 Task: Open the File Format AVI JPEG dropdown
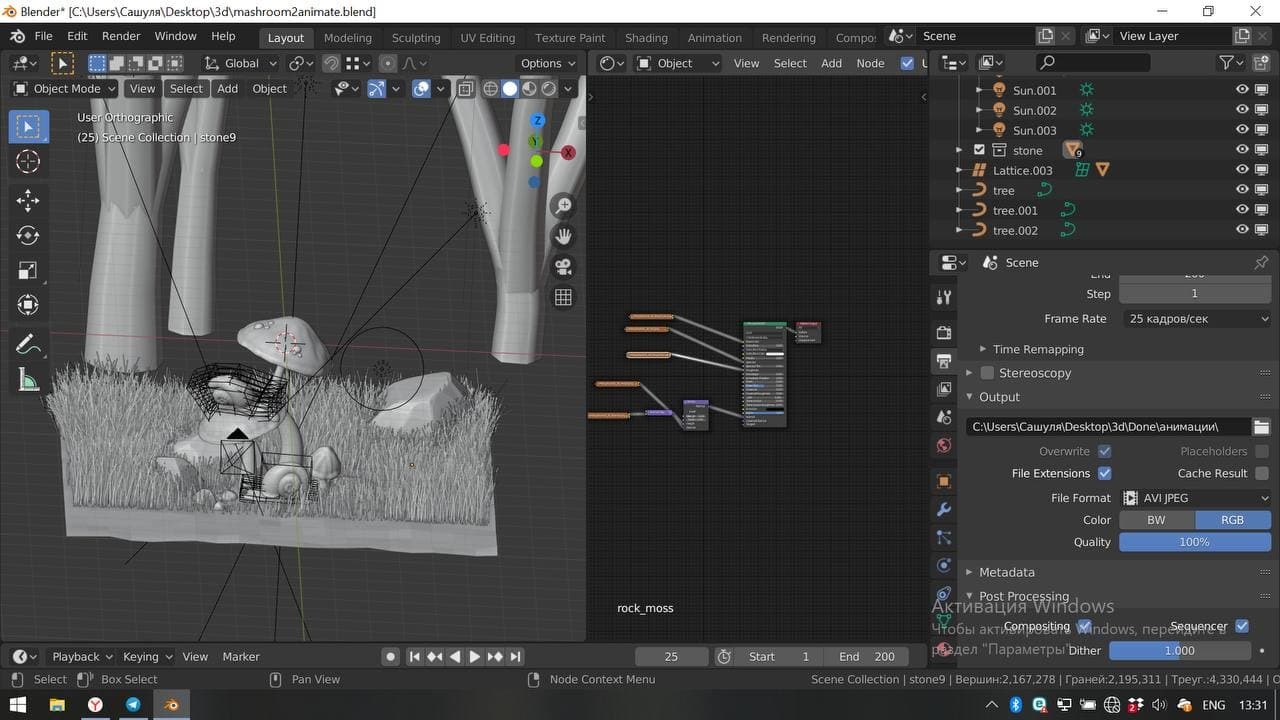tap(1195, 498)
